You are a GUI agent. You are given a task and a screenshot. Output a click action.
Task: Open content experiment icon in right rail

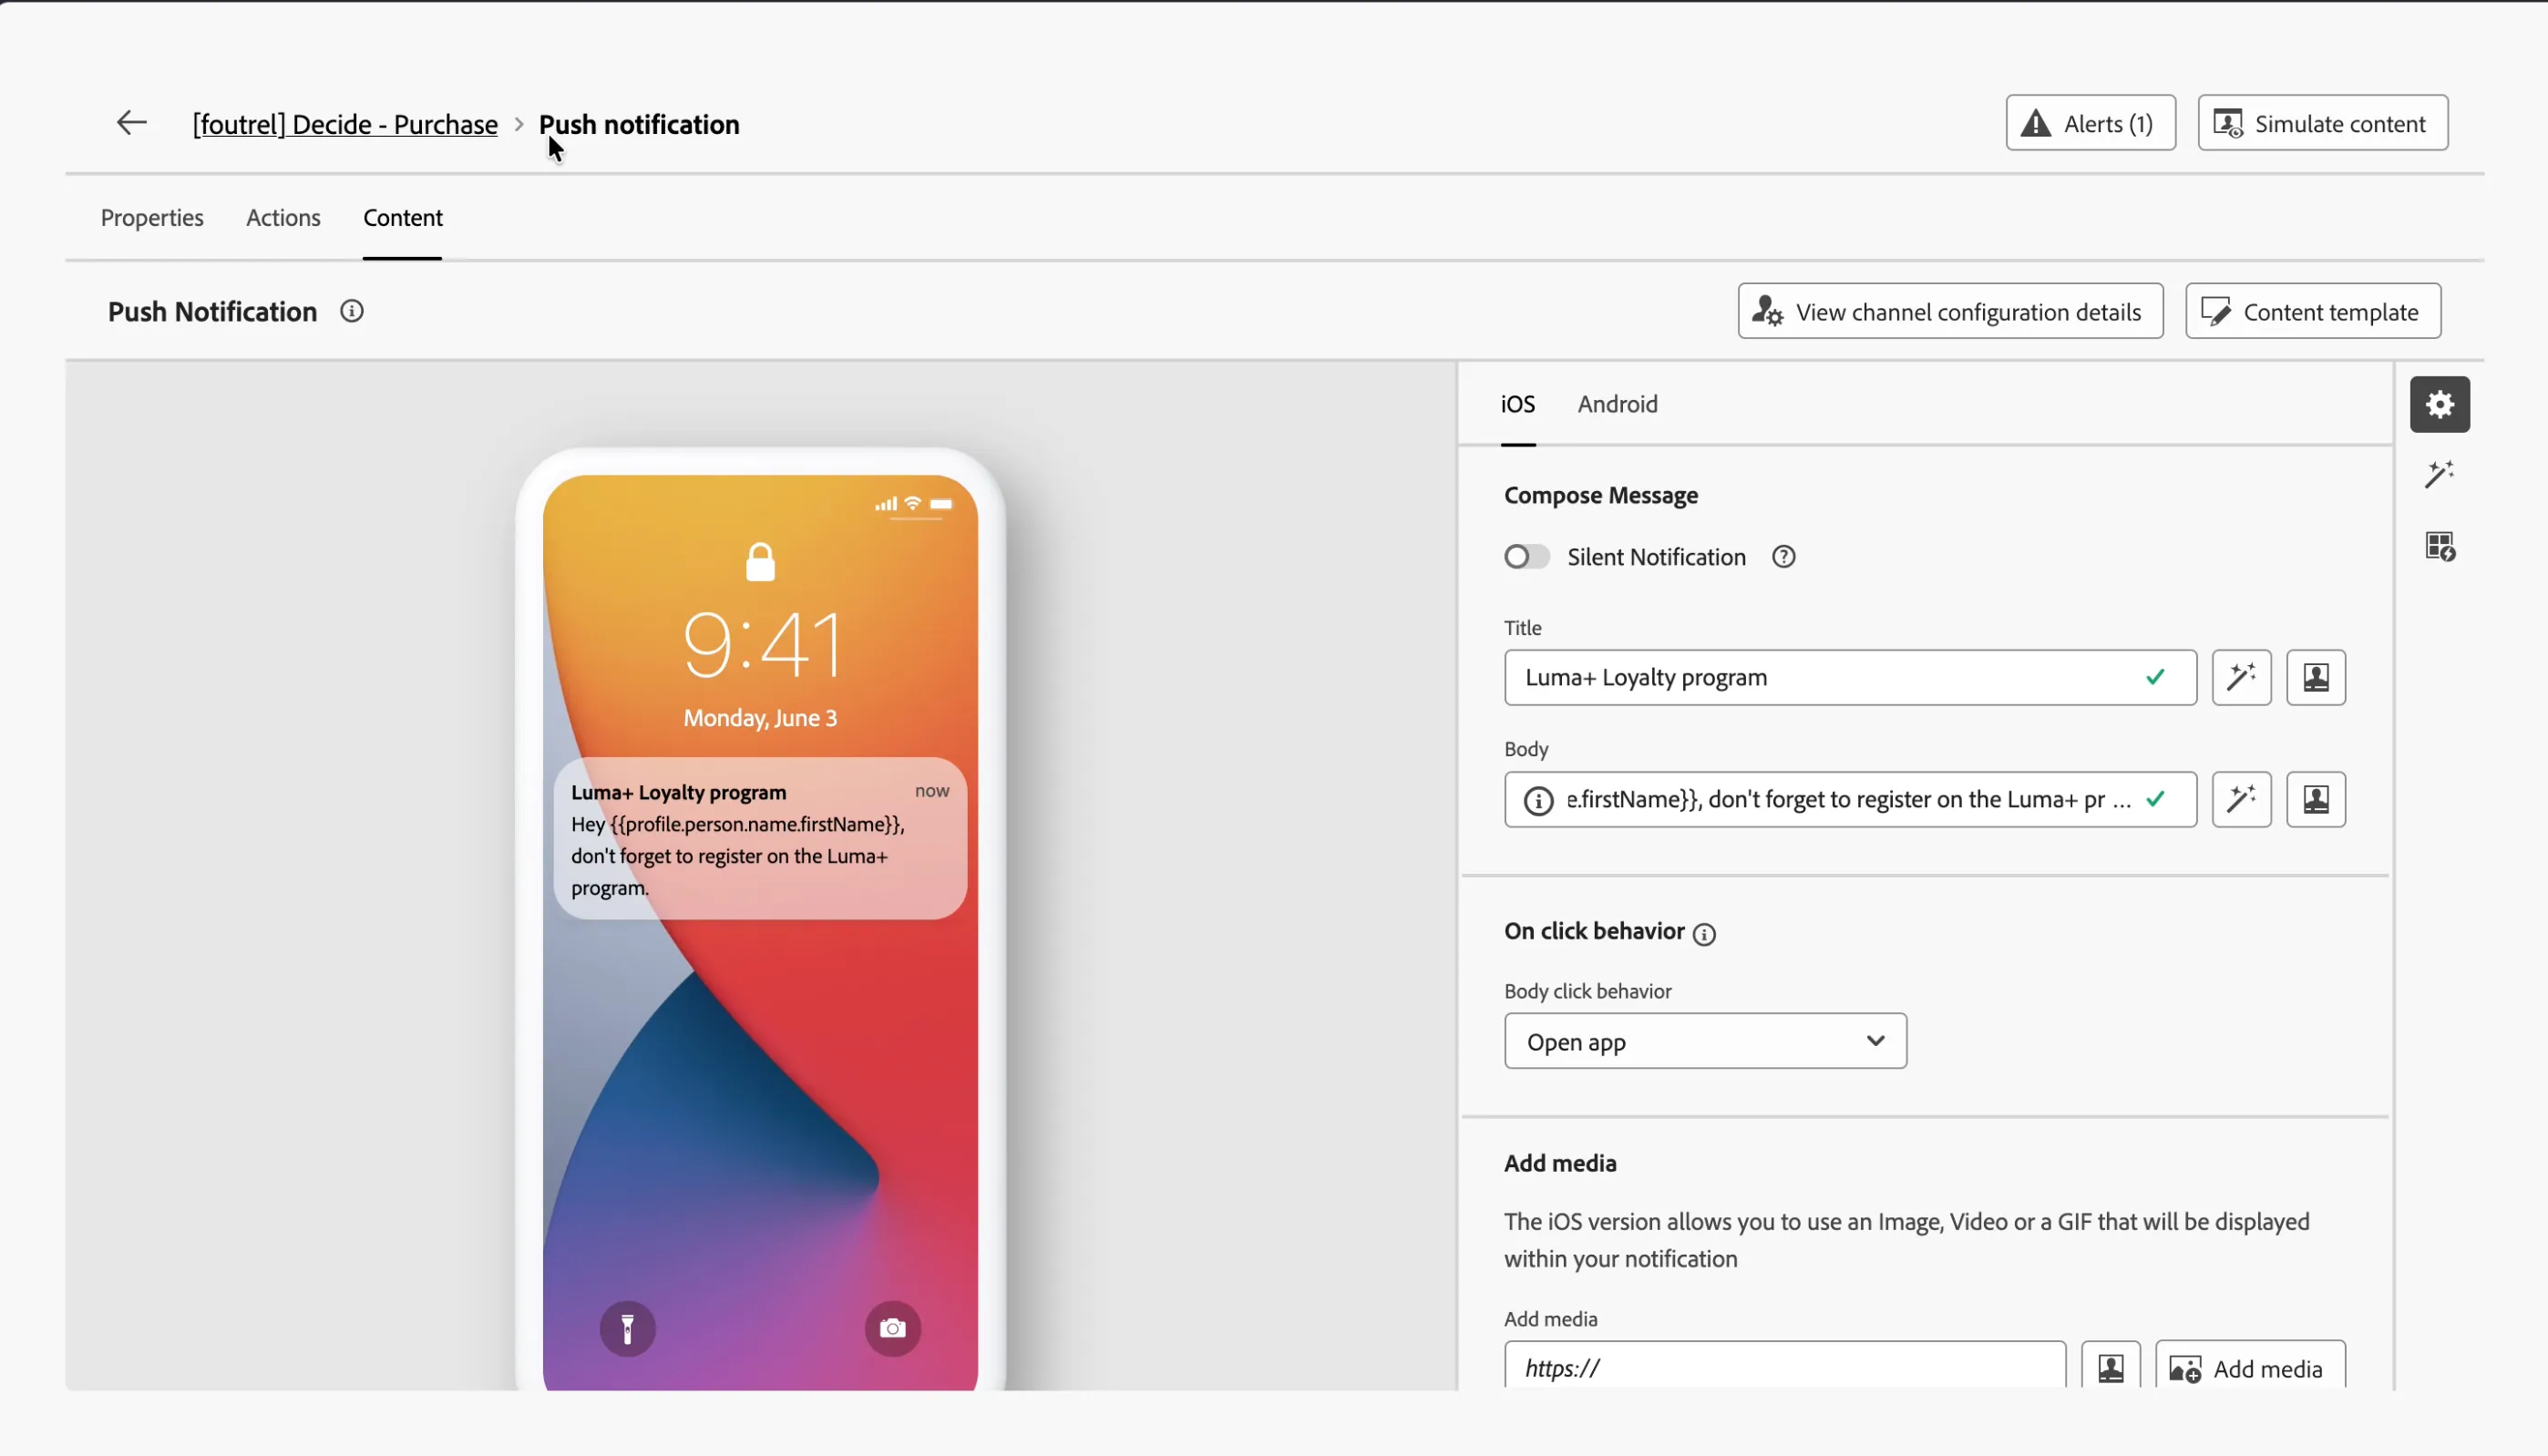(x=2439, y=546)
